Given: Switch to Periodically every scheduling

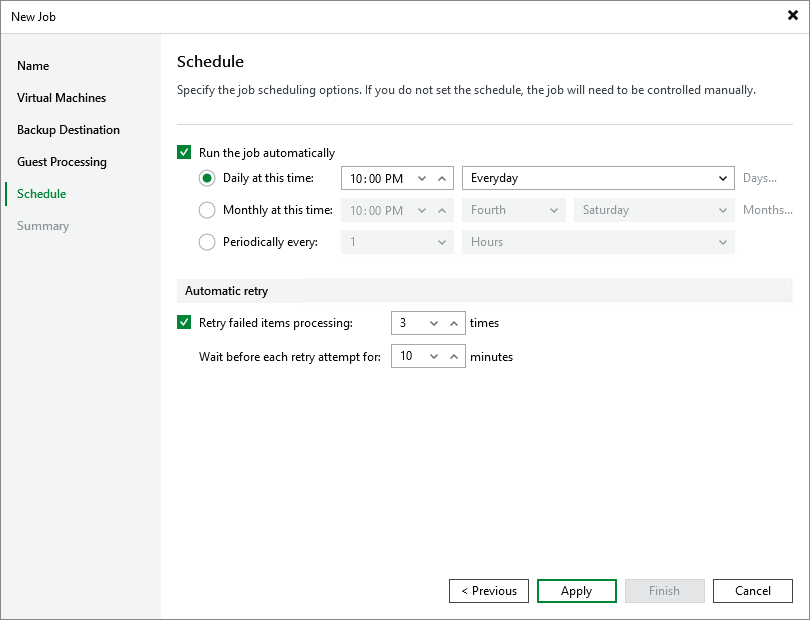Looking at the screenshot, I should [207, 242].
